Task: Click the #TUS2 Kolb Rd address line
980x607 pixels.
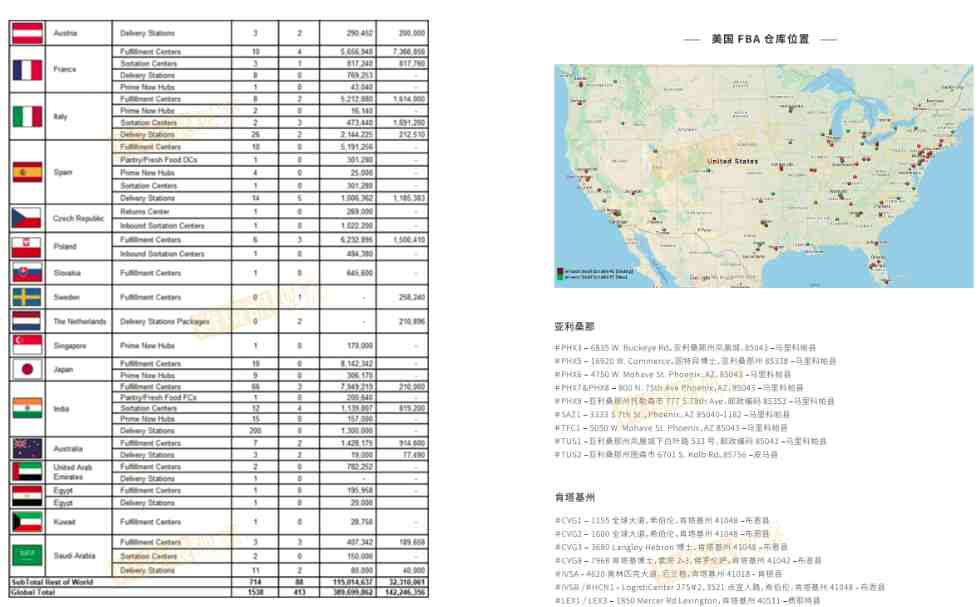Action: click(x=666, y=454)
